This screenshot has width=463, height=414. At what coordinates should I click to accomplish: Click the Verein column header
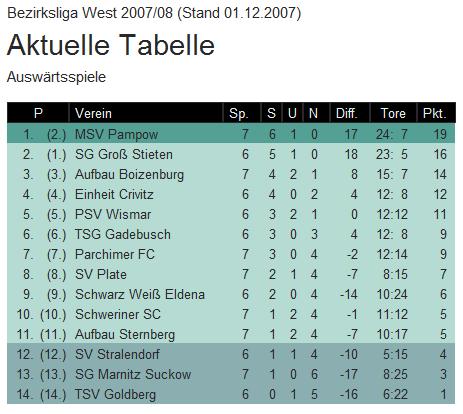pos(93,113)
